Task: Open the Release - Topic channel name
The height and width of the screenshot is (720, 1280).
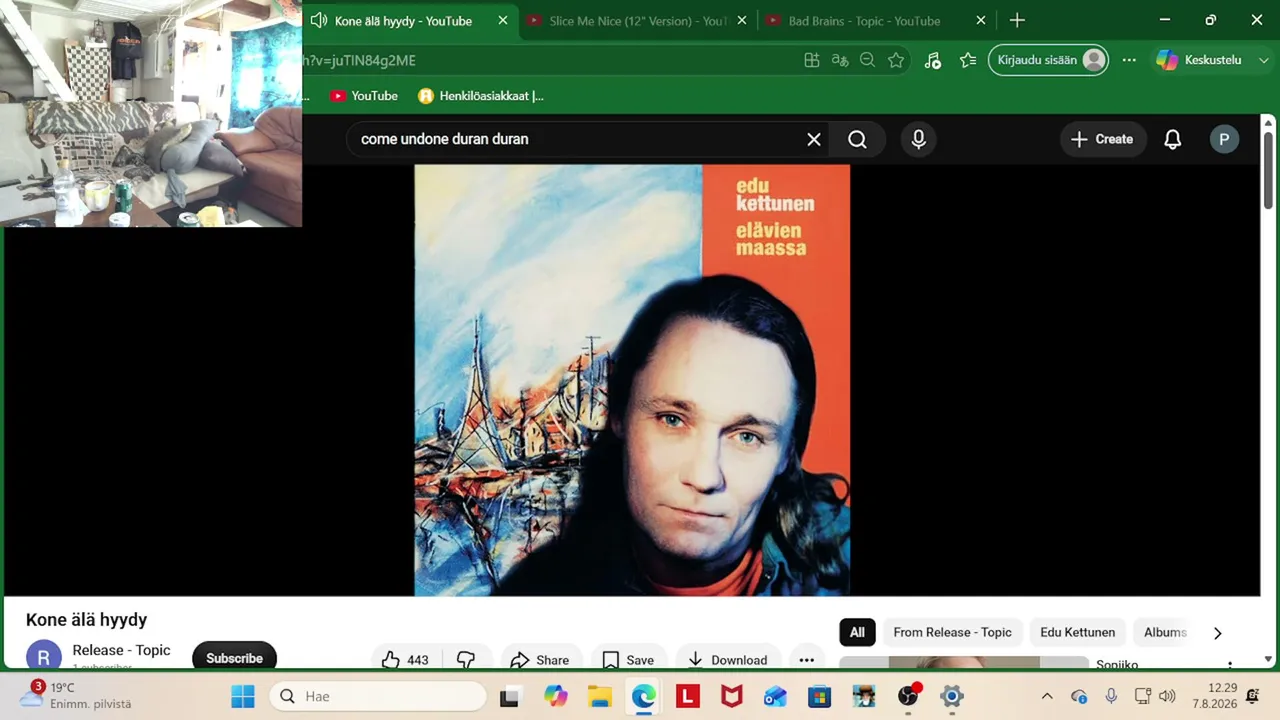Action: [121, 650]
